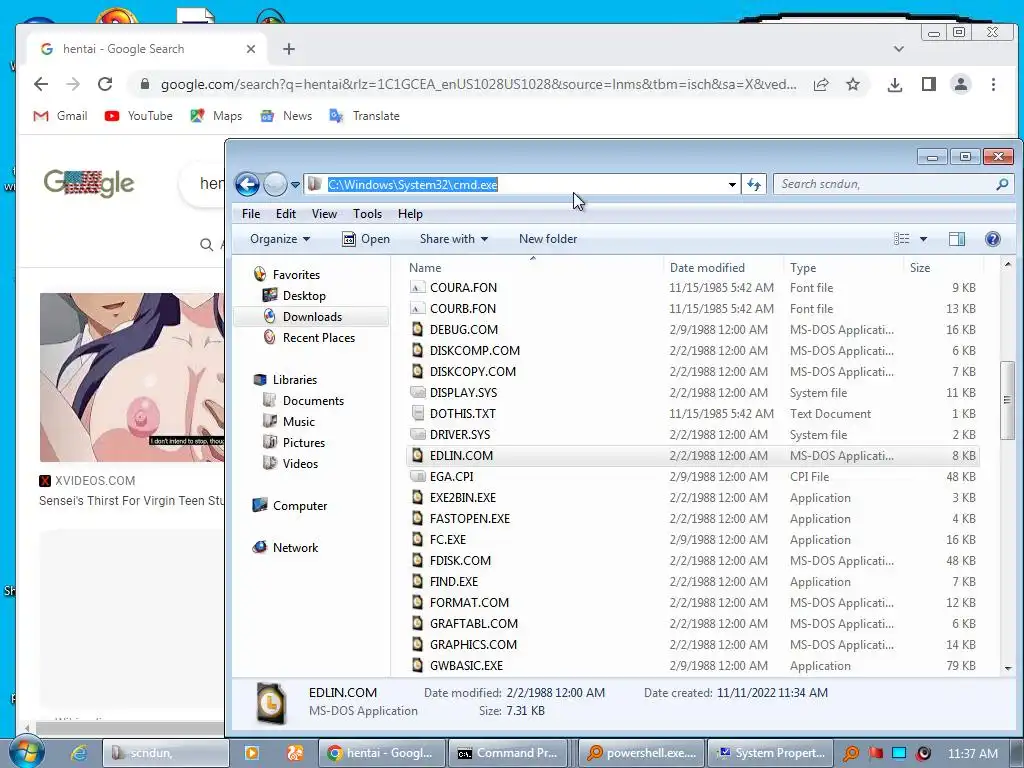Go back in Explorer with the Back arrow
Screen dimensions: 1024x768
coord(248,185)
